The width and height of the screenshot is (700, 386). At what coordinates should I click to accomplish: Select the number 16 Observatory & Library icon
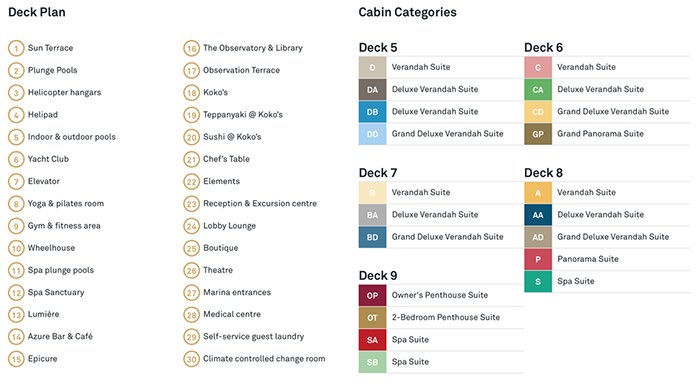click(192, 48)
